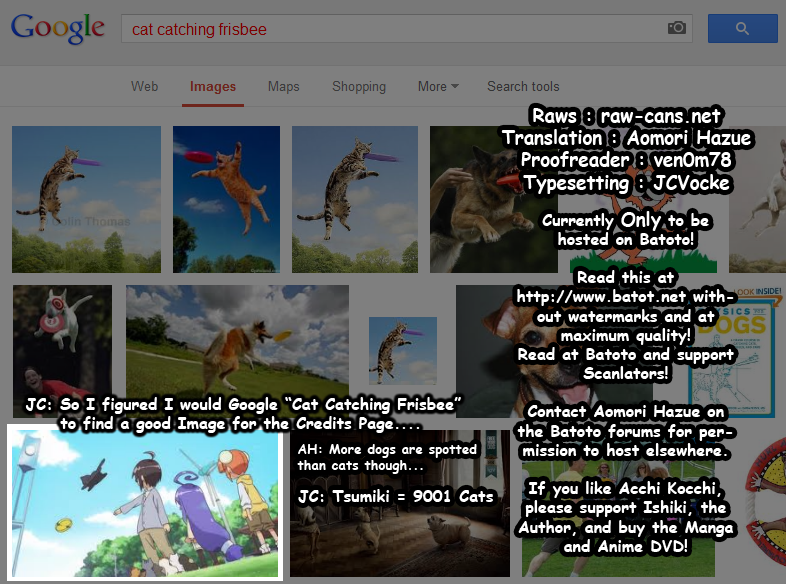
Task: Expand the More dropdown menu
Action: (438, 87)
